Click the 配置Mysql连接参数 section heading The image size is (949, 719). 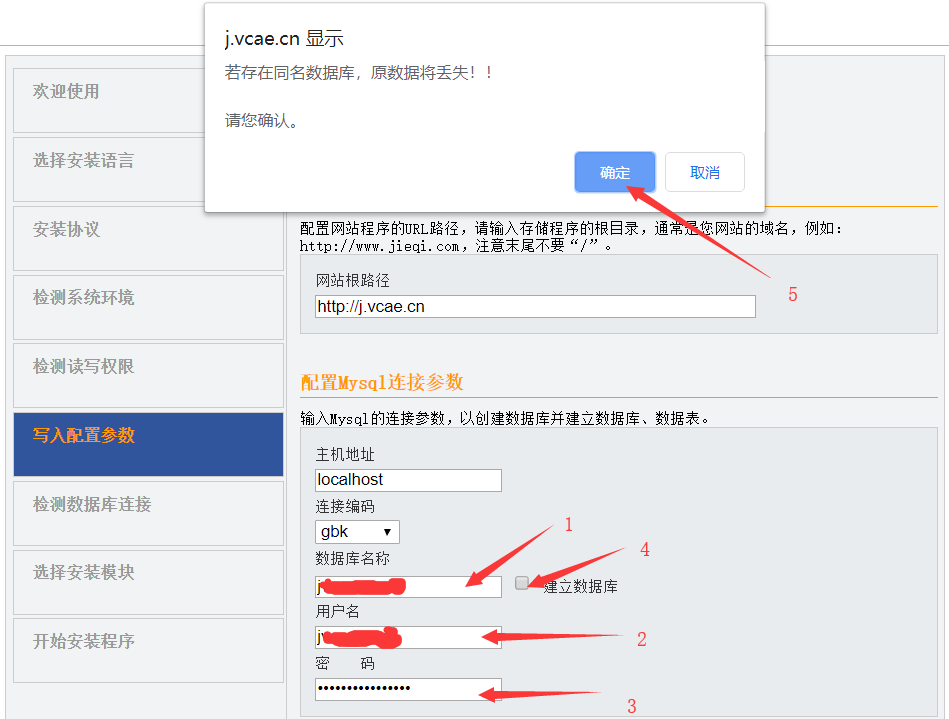click(381, 383)
